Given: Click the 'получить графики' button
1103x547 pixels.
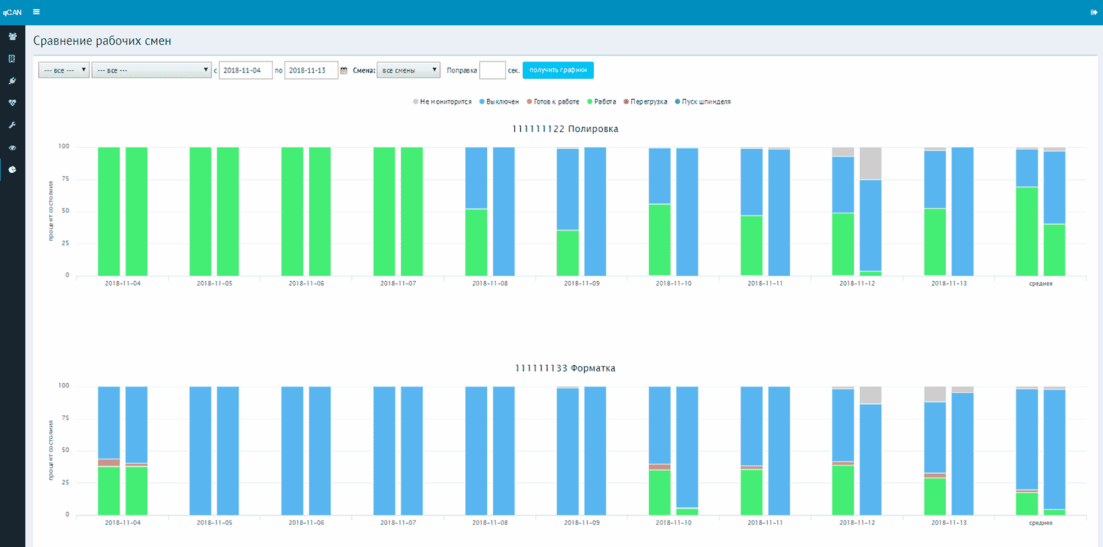Looking at the screenshot, I should point(558,70).
